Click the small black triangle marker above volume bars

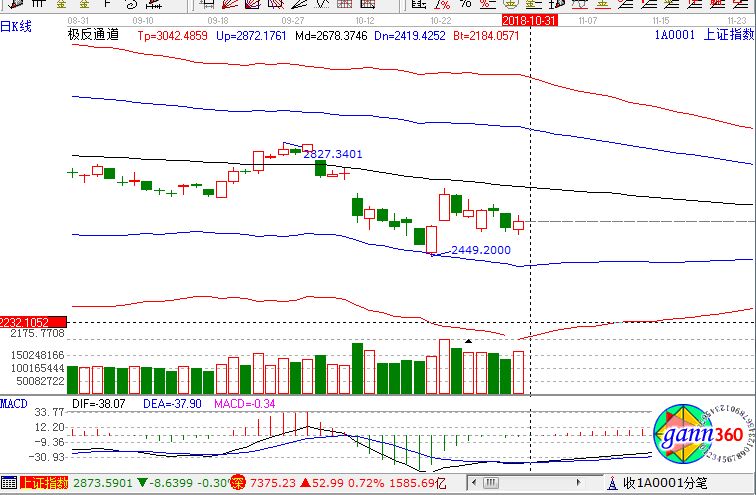[467, 342]
